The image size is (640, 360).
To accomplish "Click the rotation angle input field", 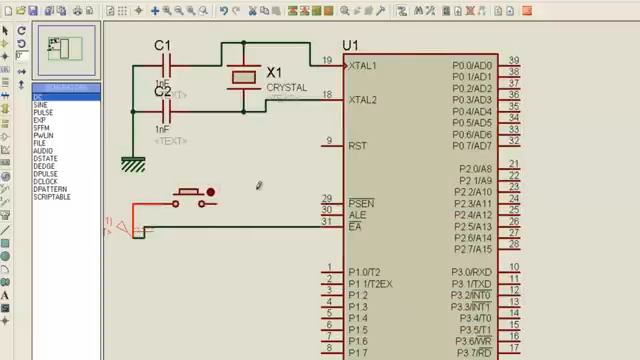I will coord(22,56).
